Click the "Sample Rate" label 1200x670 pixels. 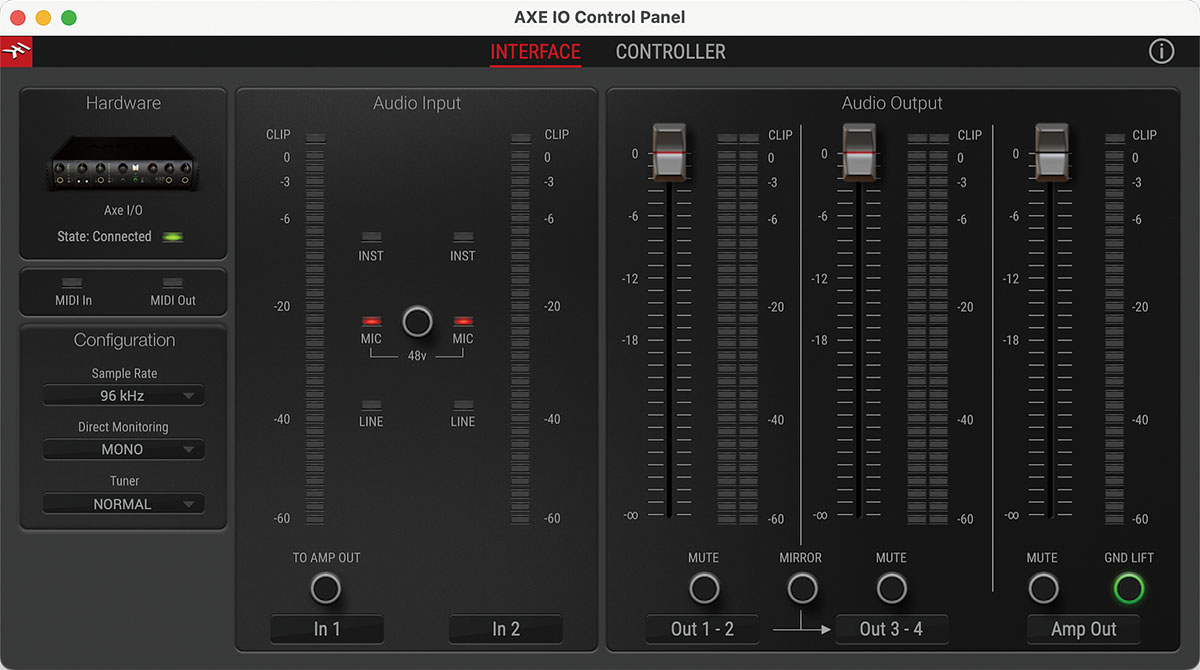click(124, 373)
